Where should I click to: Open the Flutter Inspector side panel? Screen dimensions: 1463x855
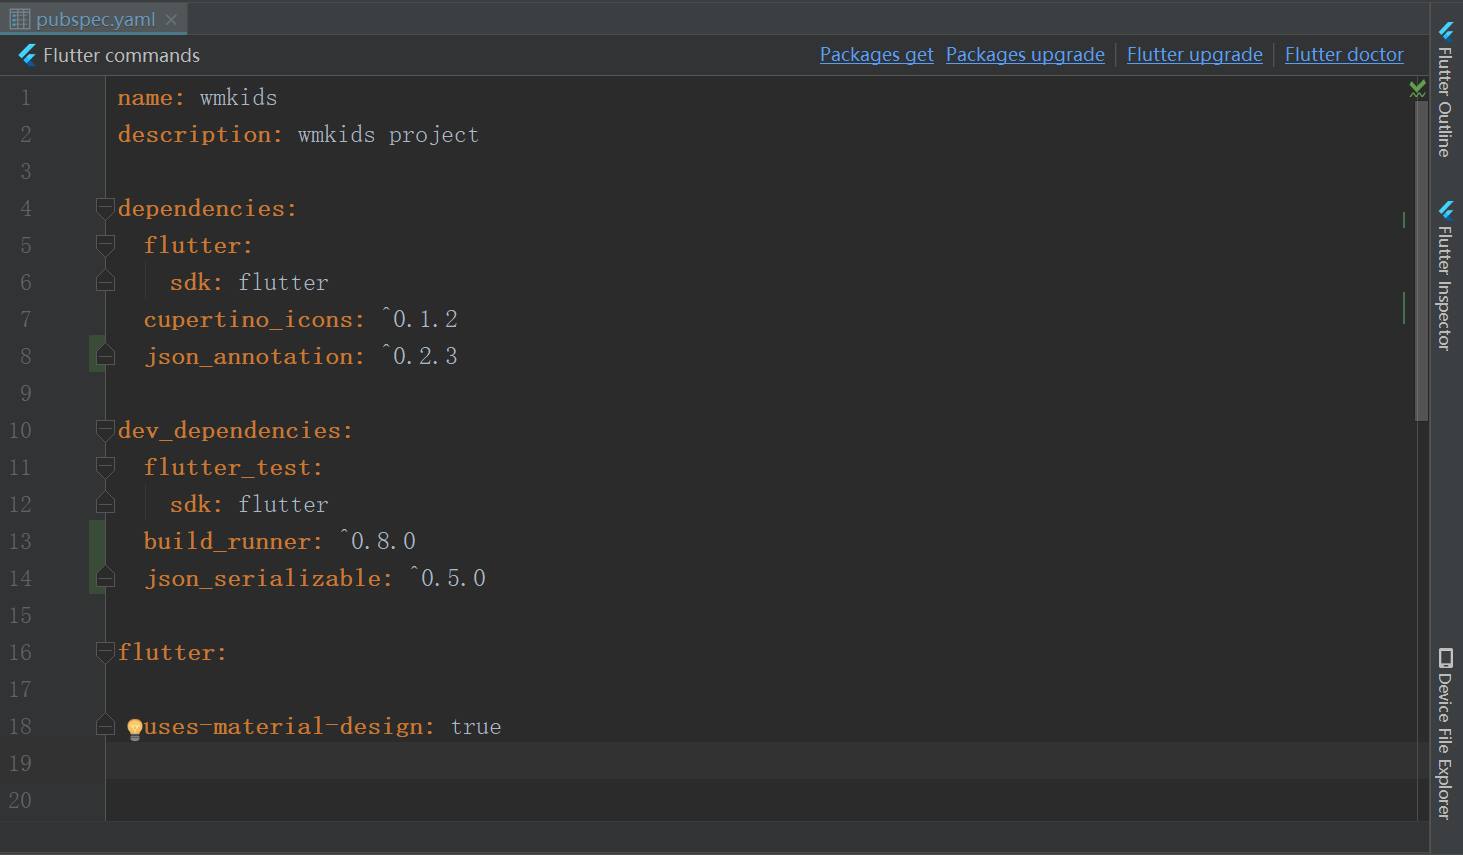pyautogui.click(x=1445, y=275)
